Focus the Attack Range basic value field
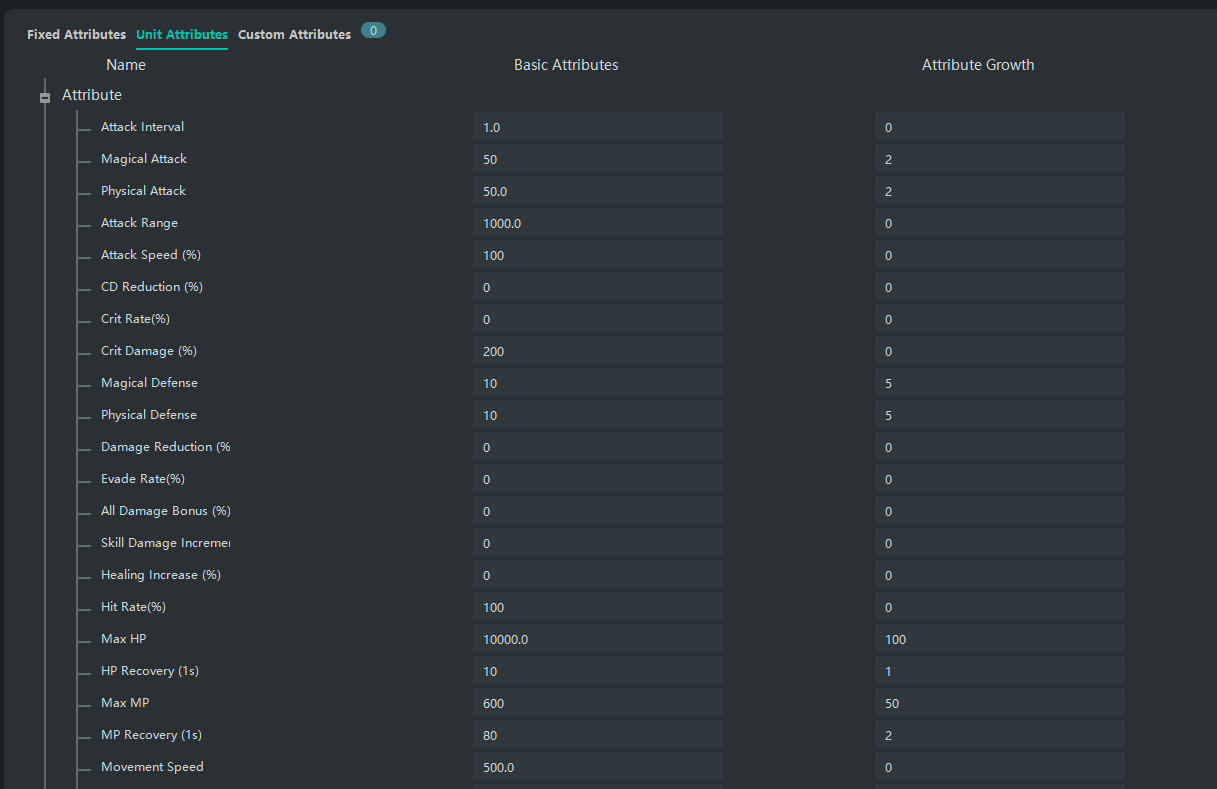This screenshot has width=1217, height=789. [597, 223]
